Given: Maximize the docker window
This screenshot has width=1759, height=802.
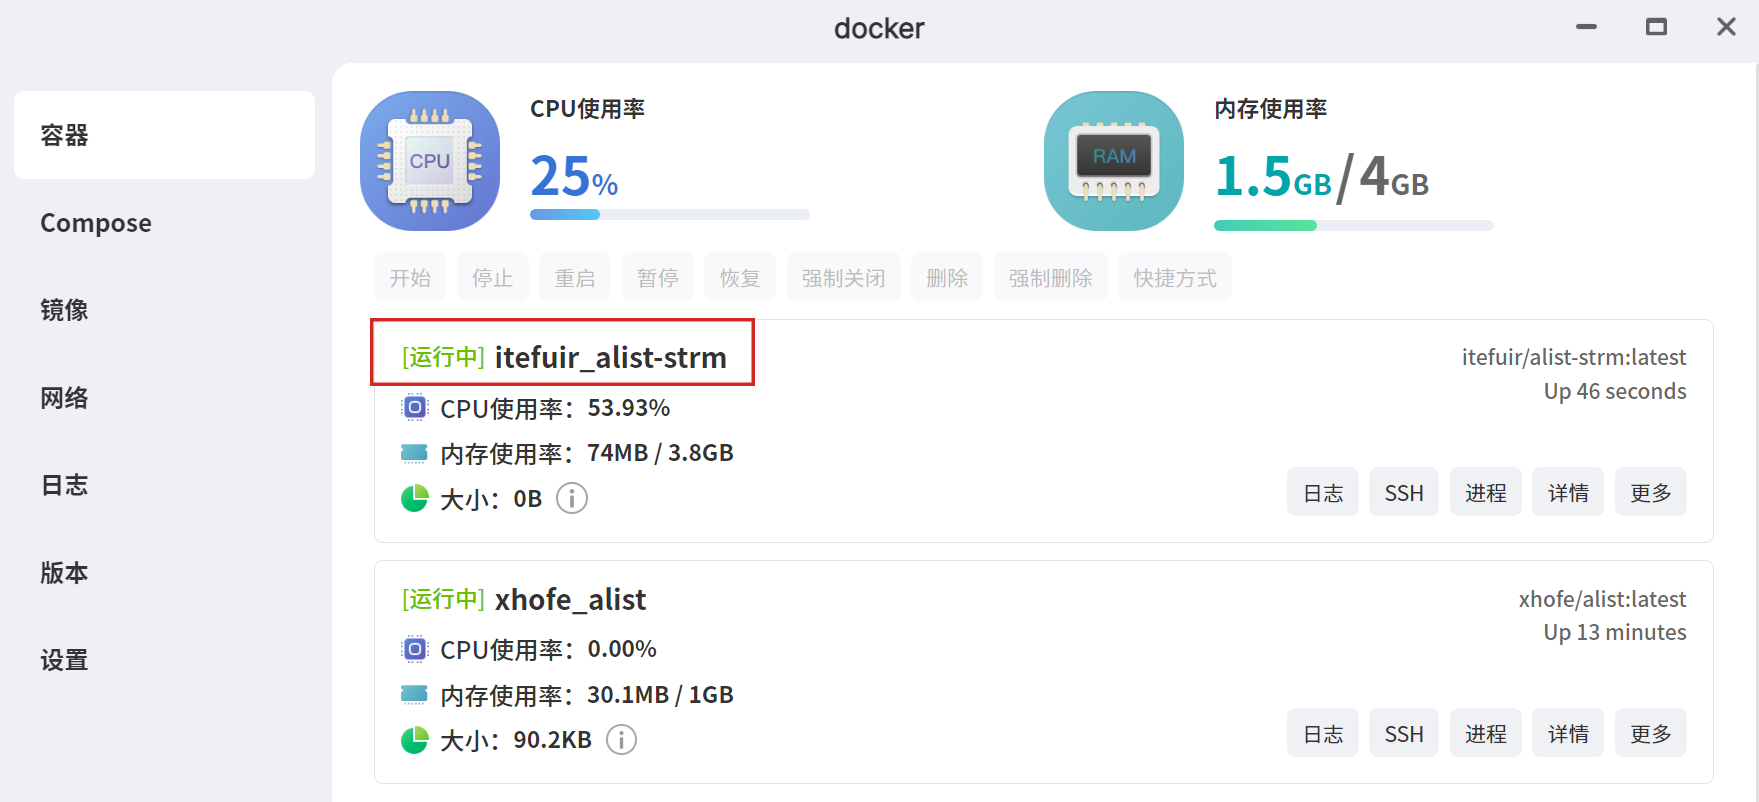Looking at the screenshot, I should pyautogui.click(x=1656, y=27).
